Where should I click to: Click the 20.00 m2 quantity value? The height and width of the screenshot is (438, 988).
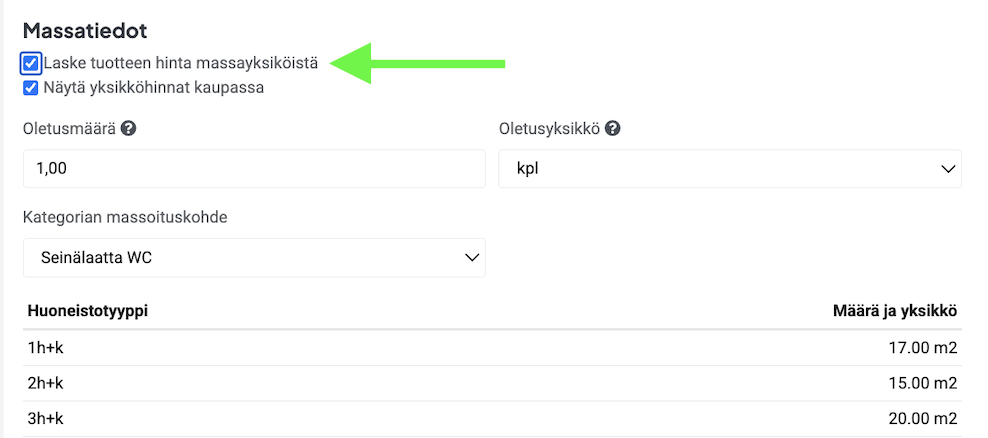click(x=921, y=420)
